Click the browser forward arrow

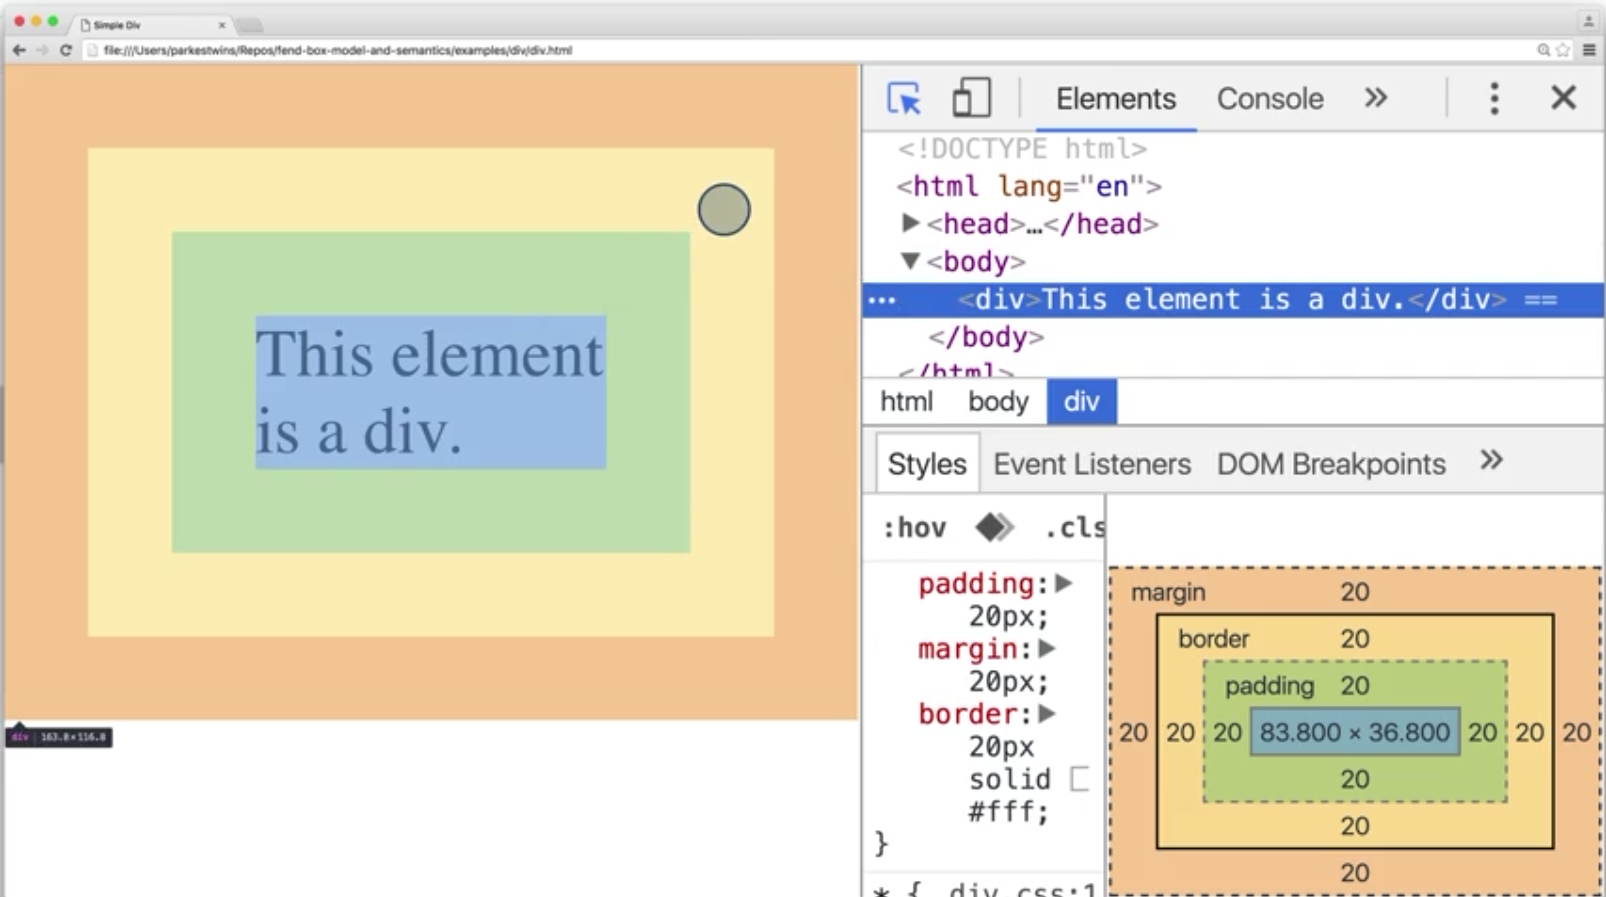tap(42, 50)
